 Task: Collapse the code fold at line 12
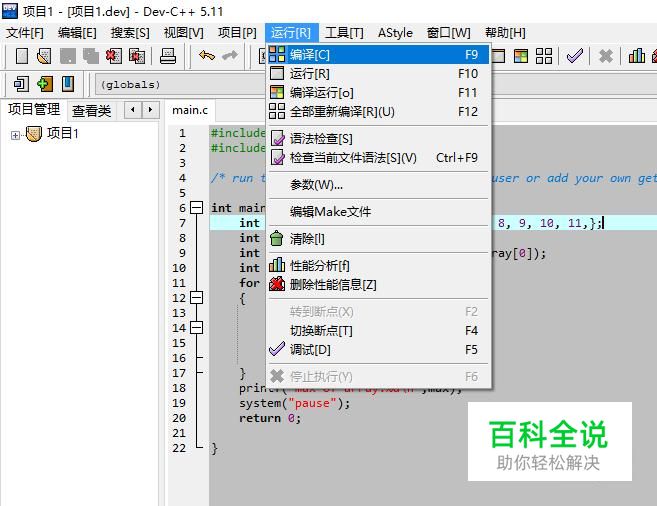pyautogui.click(x=197, y=298)
